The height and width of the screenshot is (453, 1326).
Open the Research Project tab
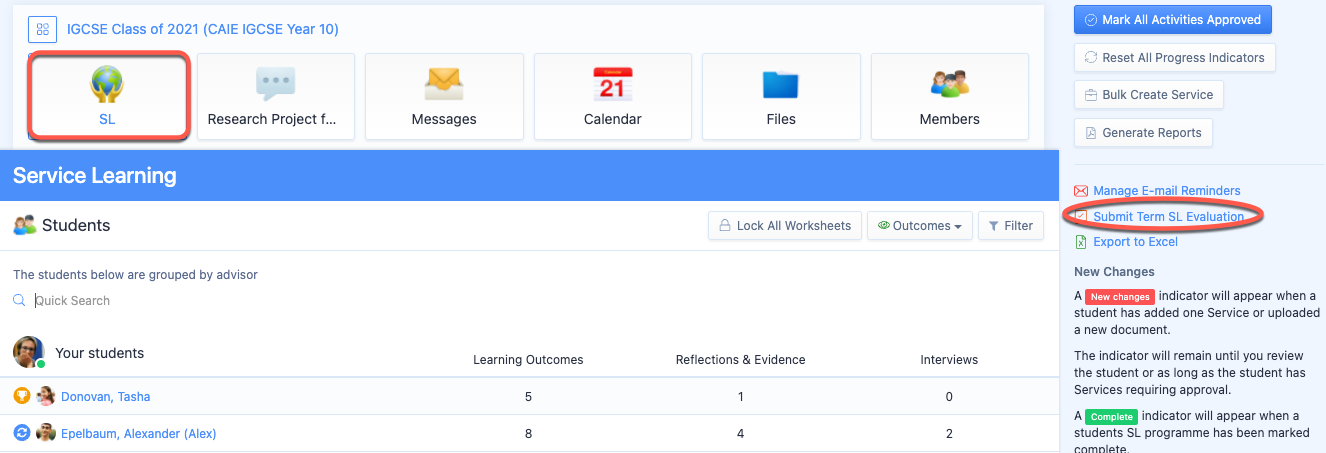coord(276,96)
